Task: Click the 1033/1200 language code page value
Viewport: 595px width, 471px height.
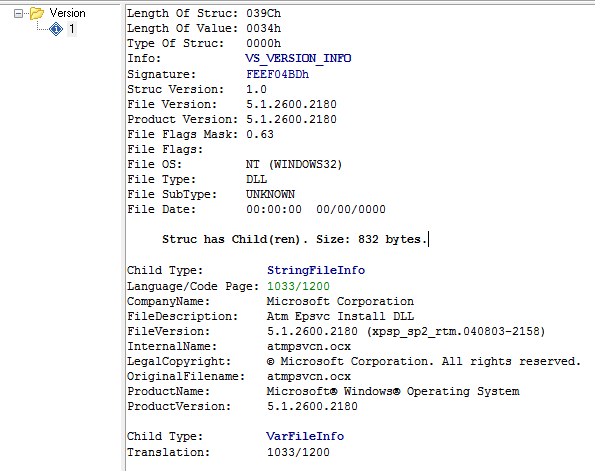Action: pos(298,286)
